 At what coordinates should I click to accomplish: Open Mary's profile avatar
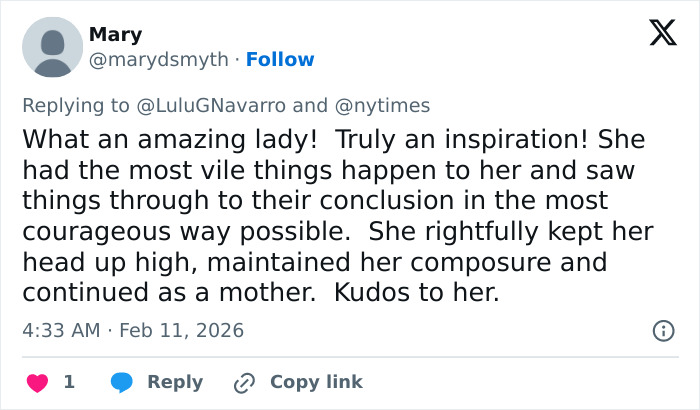tap(52, 47)
